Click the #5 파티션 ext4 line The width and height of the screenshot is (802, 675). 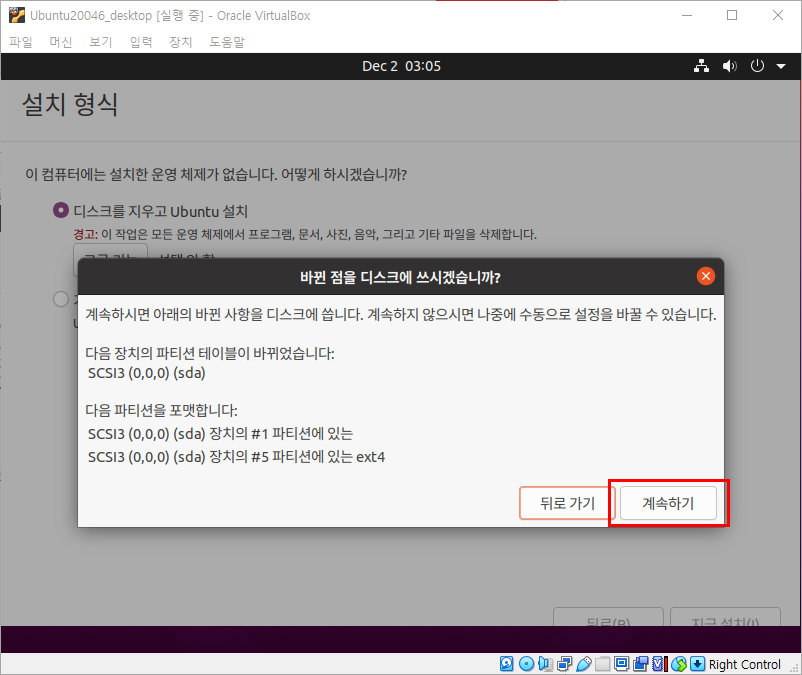tap(236, 457)
